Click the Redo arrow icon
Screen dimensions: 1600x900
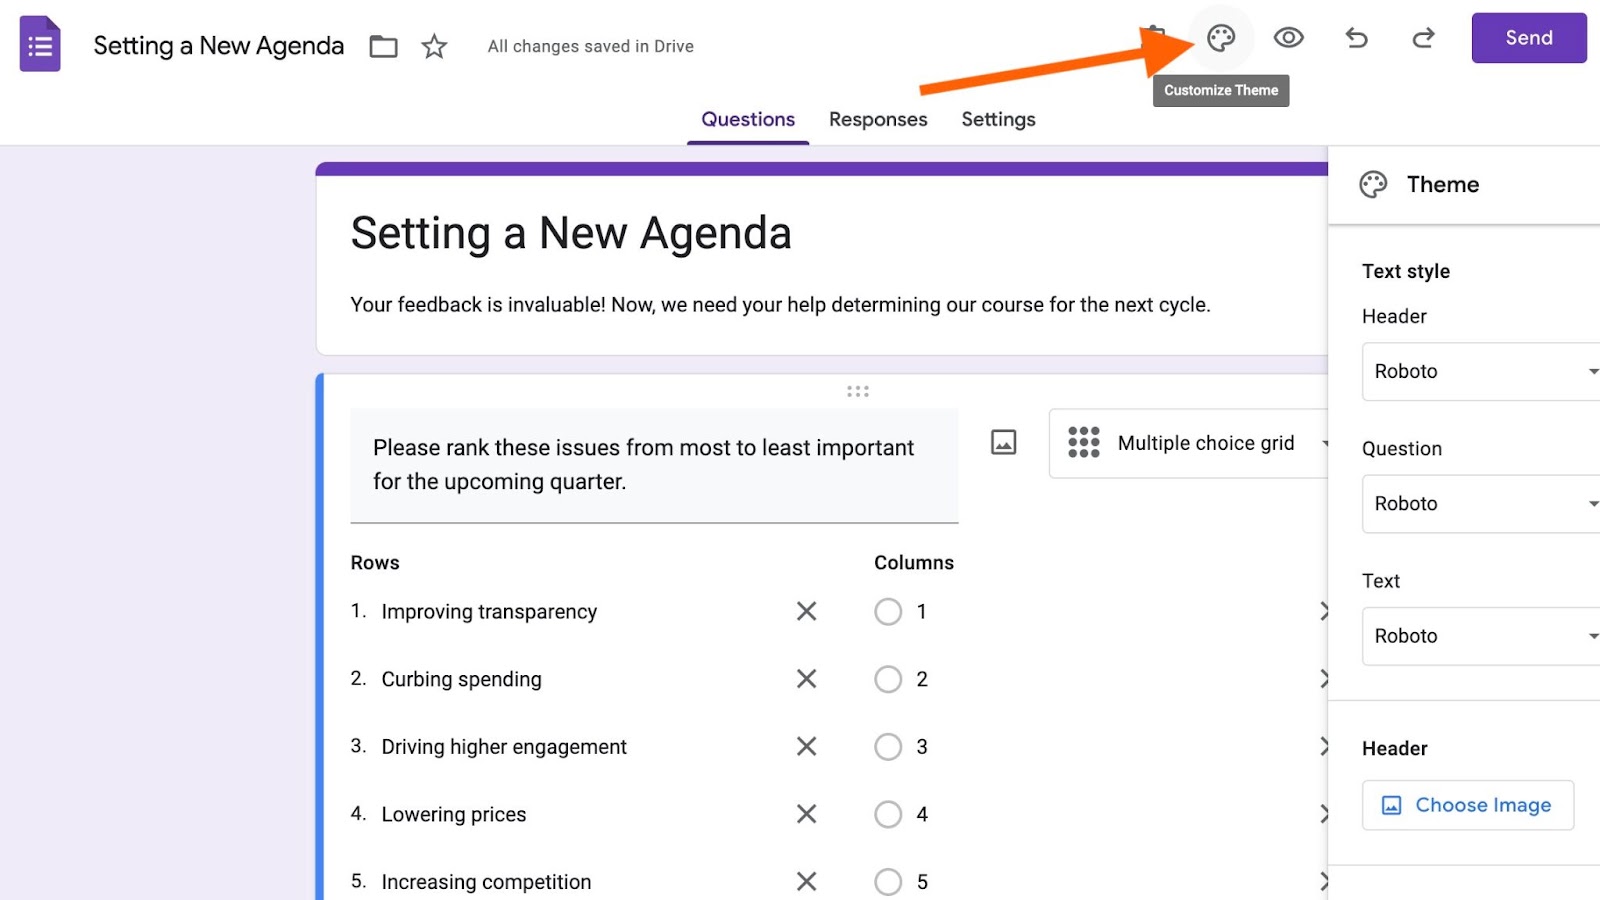1423,39
